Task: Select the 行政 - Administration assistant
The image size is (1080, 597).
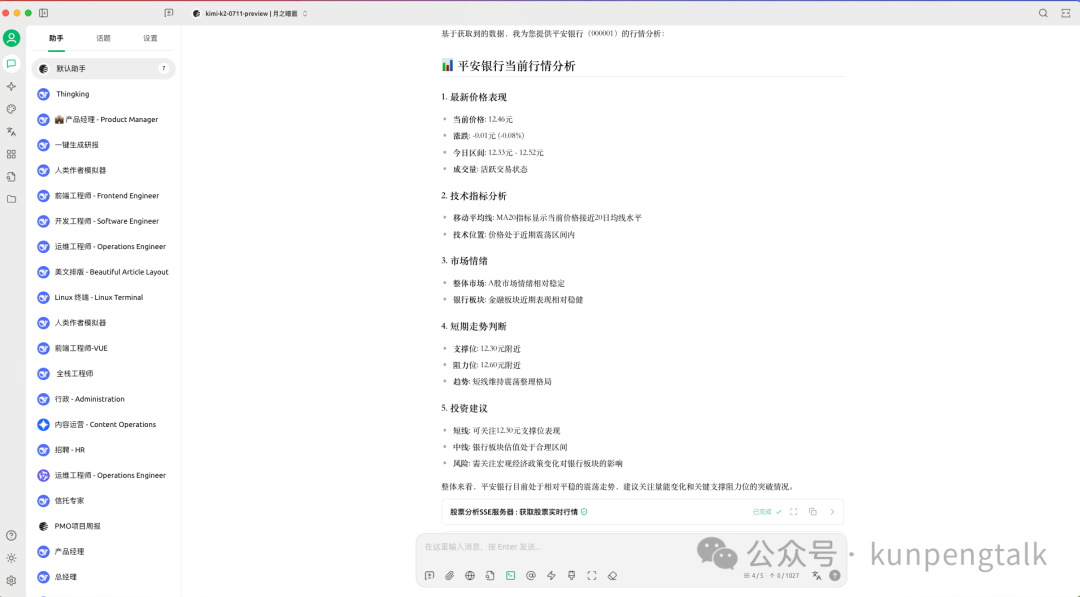Action: (x=103, y=399)
